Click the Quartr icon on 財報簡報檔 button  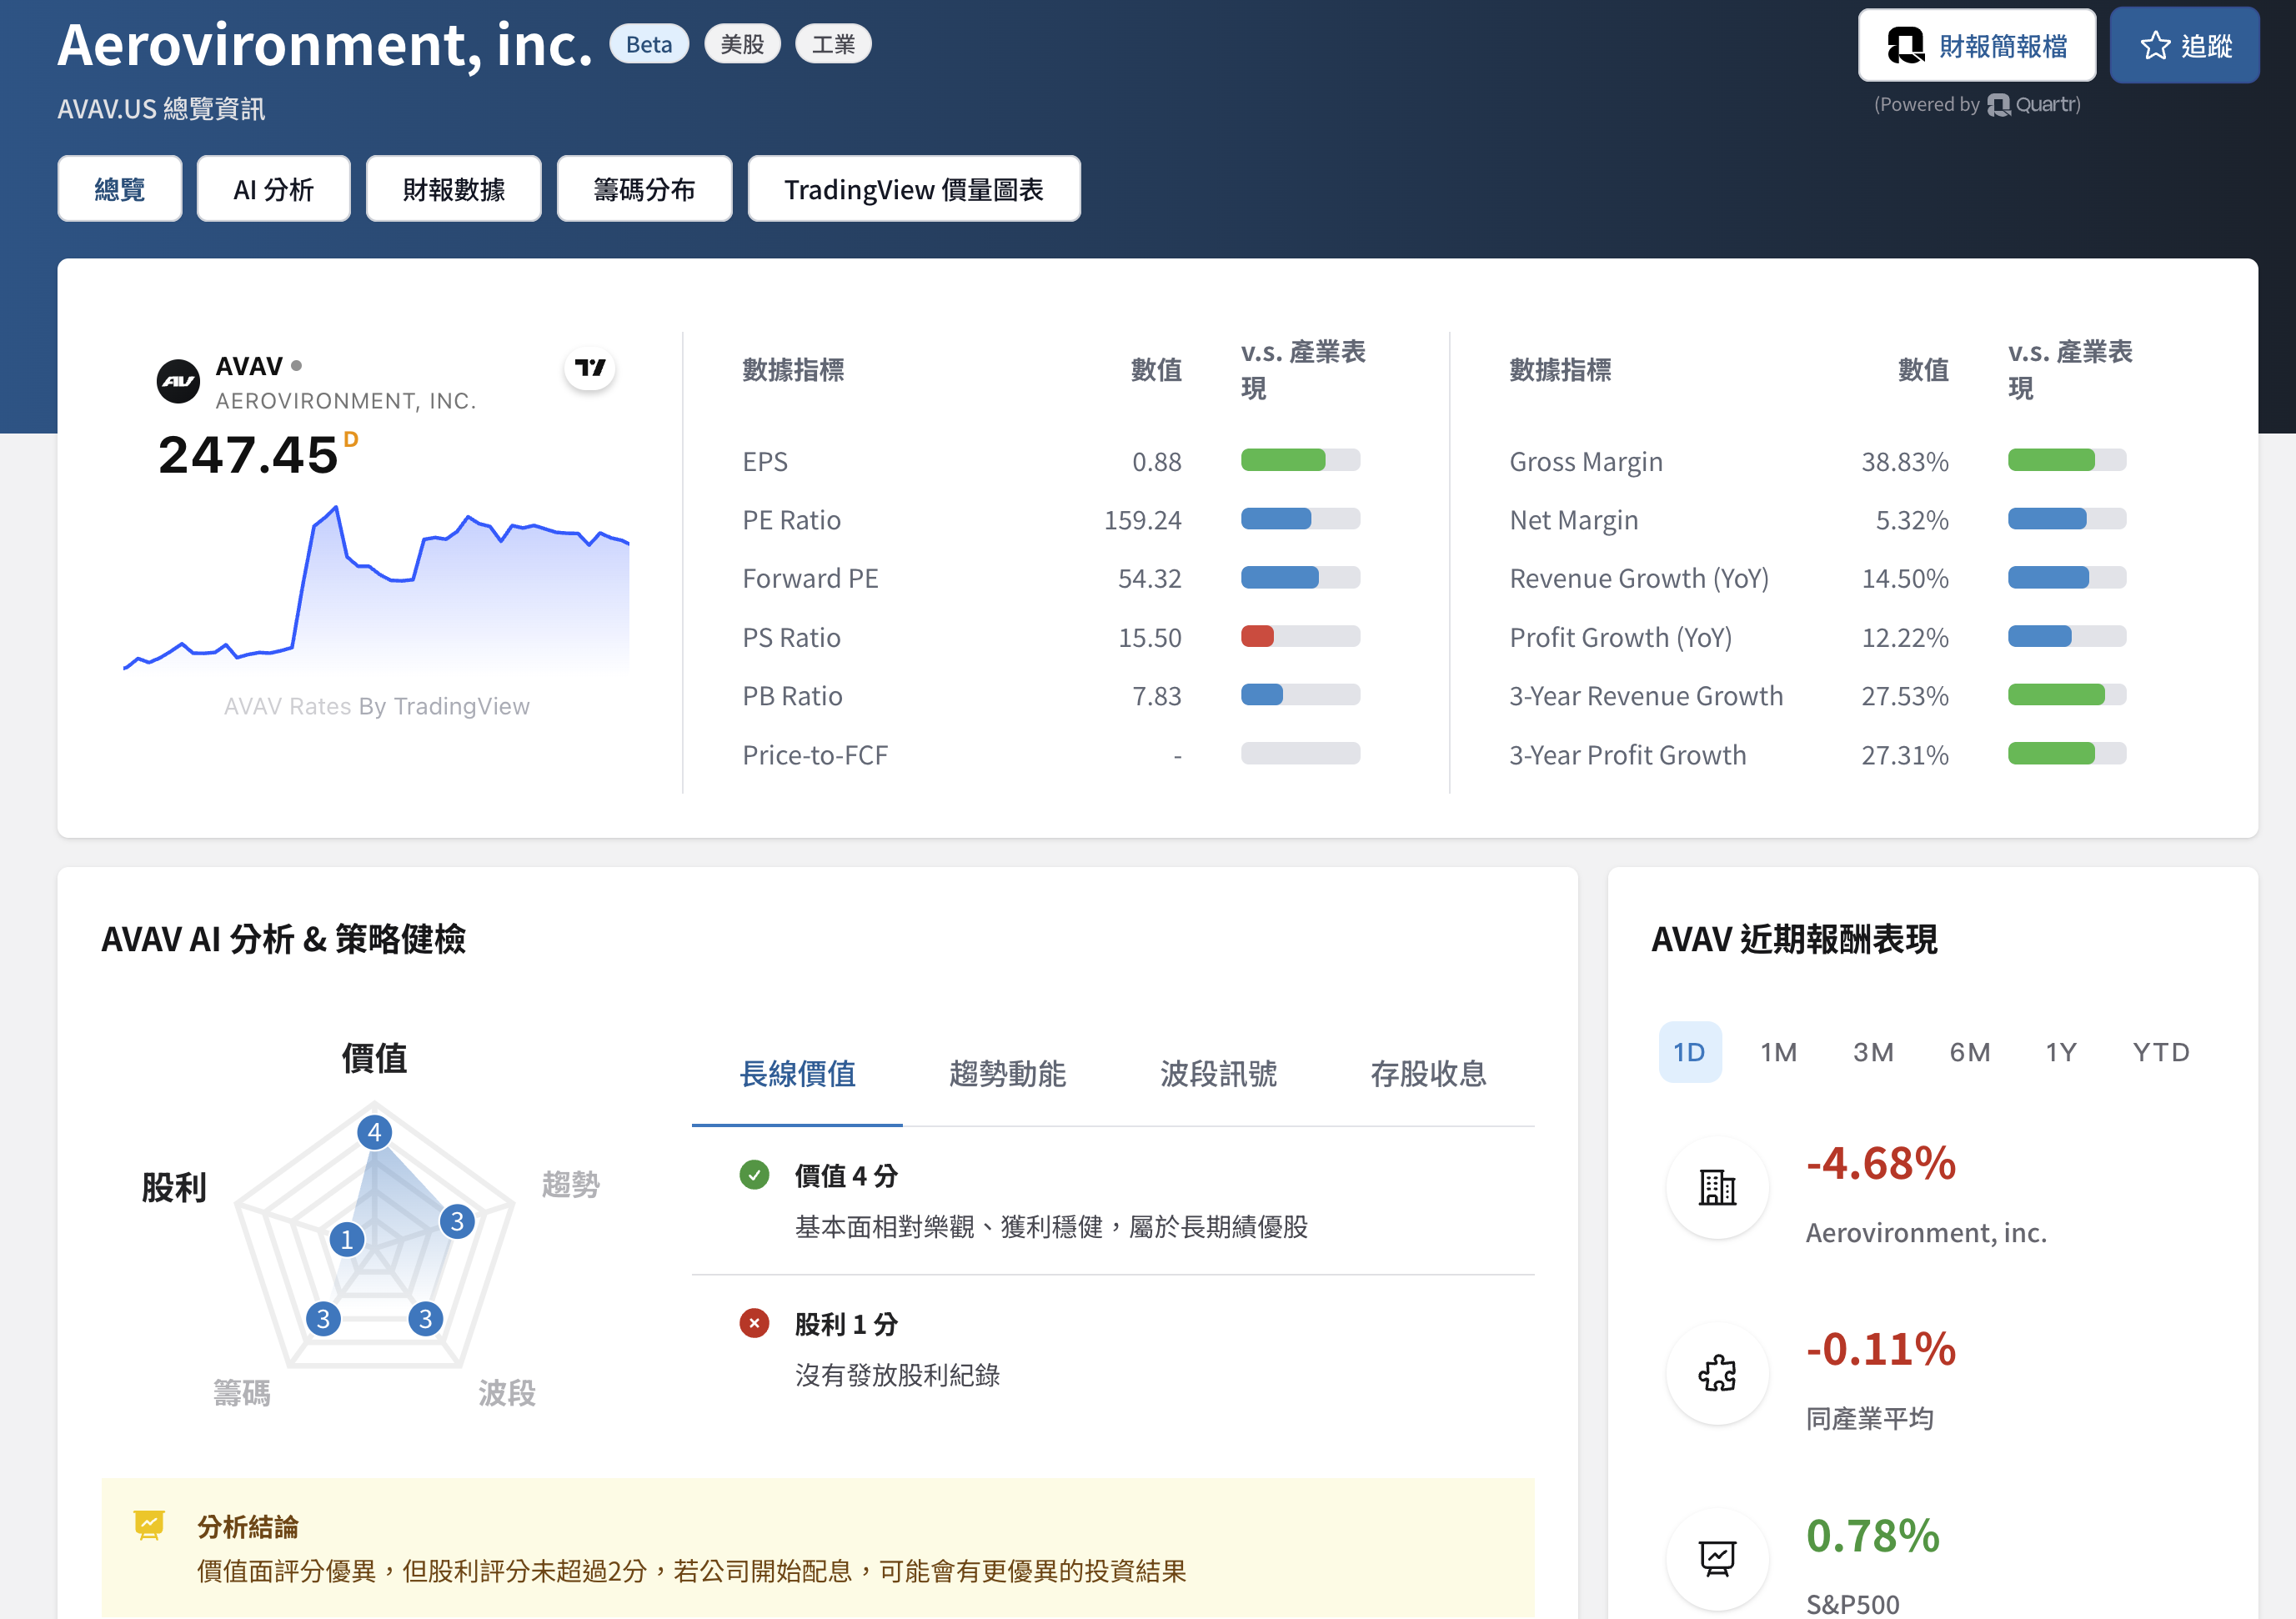pyautogui.click(x=1905, y=46)
